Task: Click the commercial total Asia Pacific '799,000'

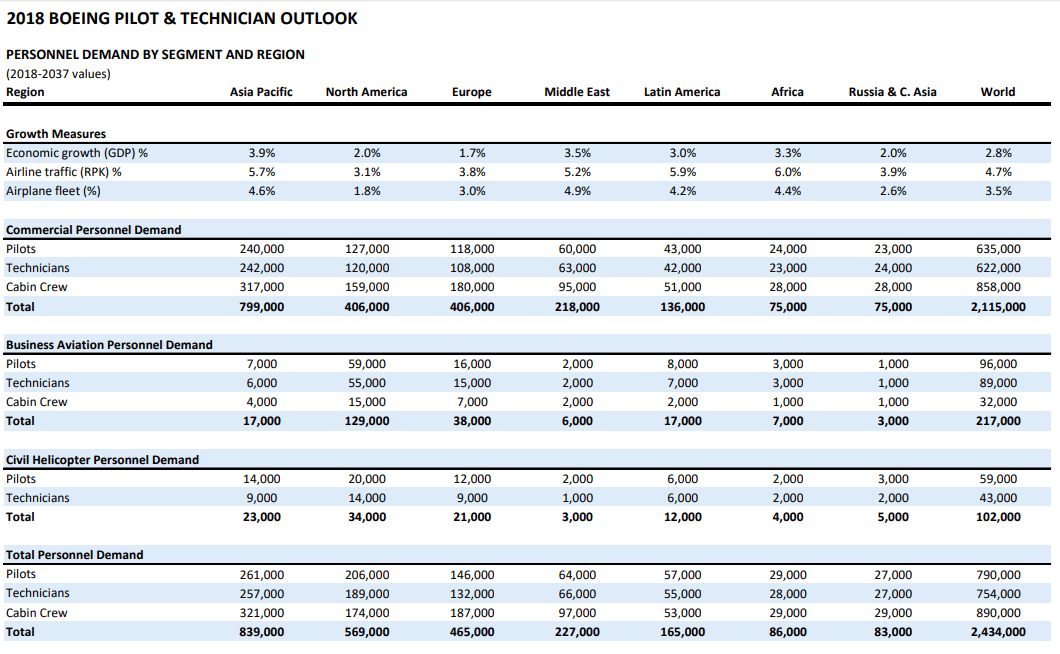Action: point(262,307)
